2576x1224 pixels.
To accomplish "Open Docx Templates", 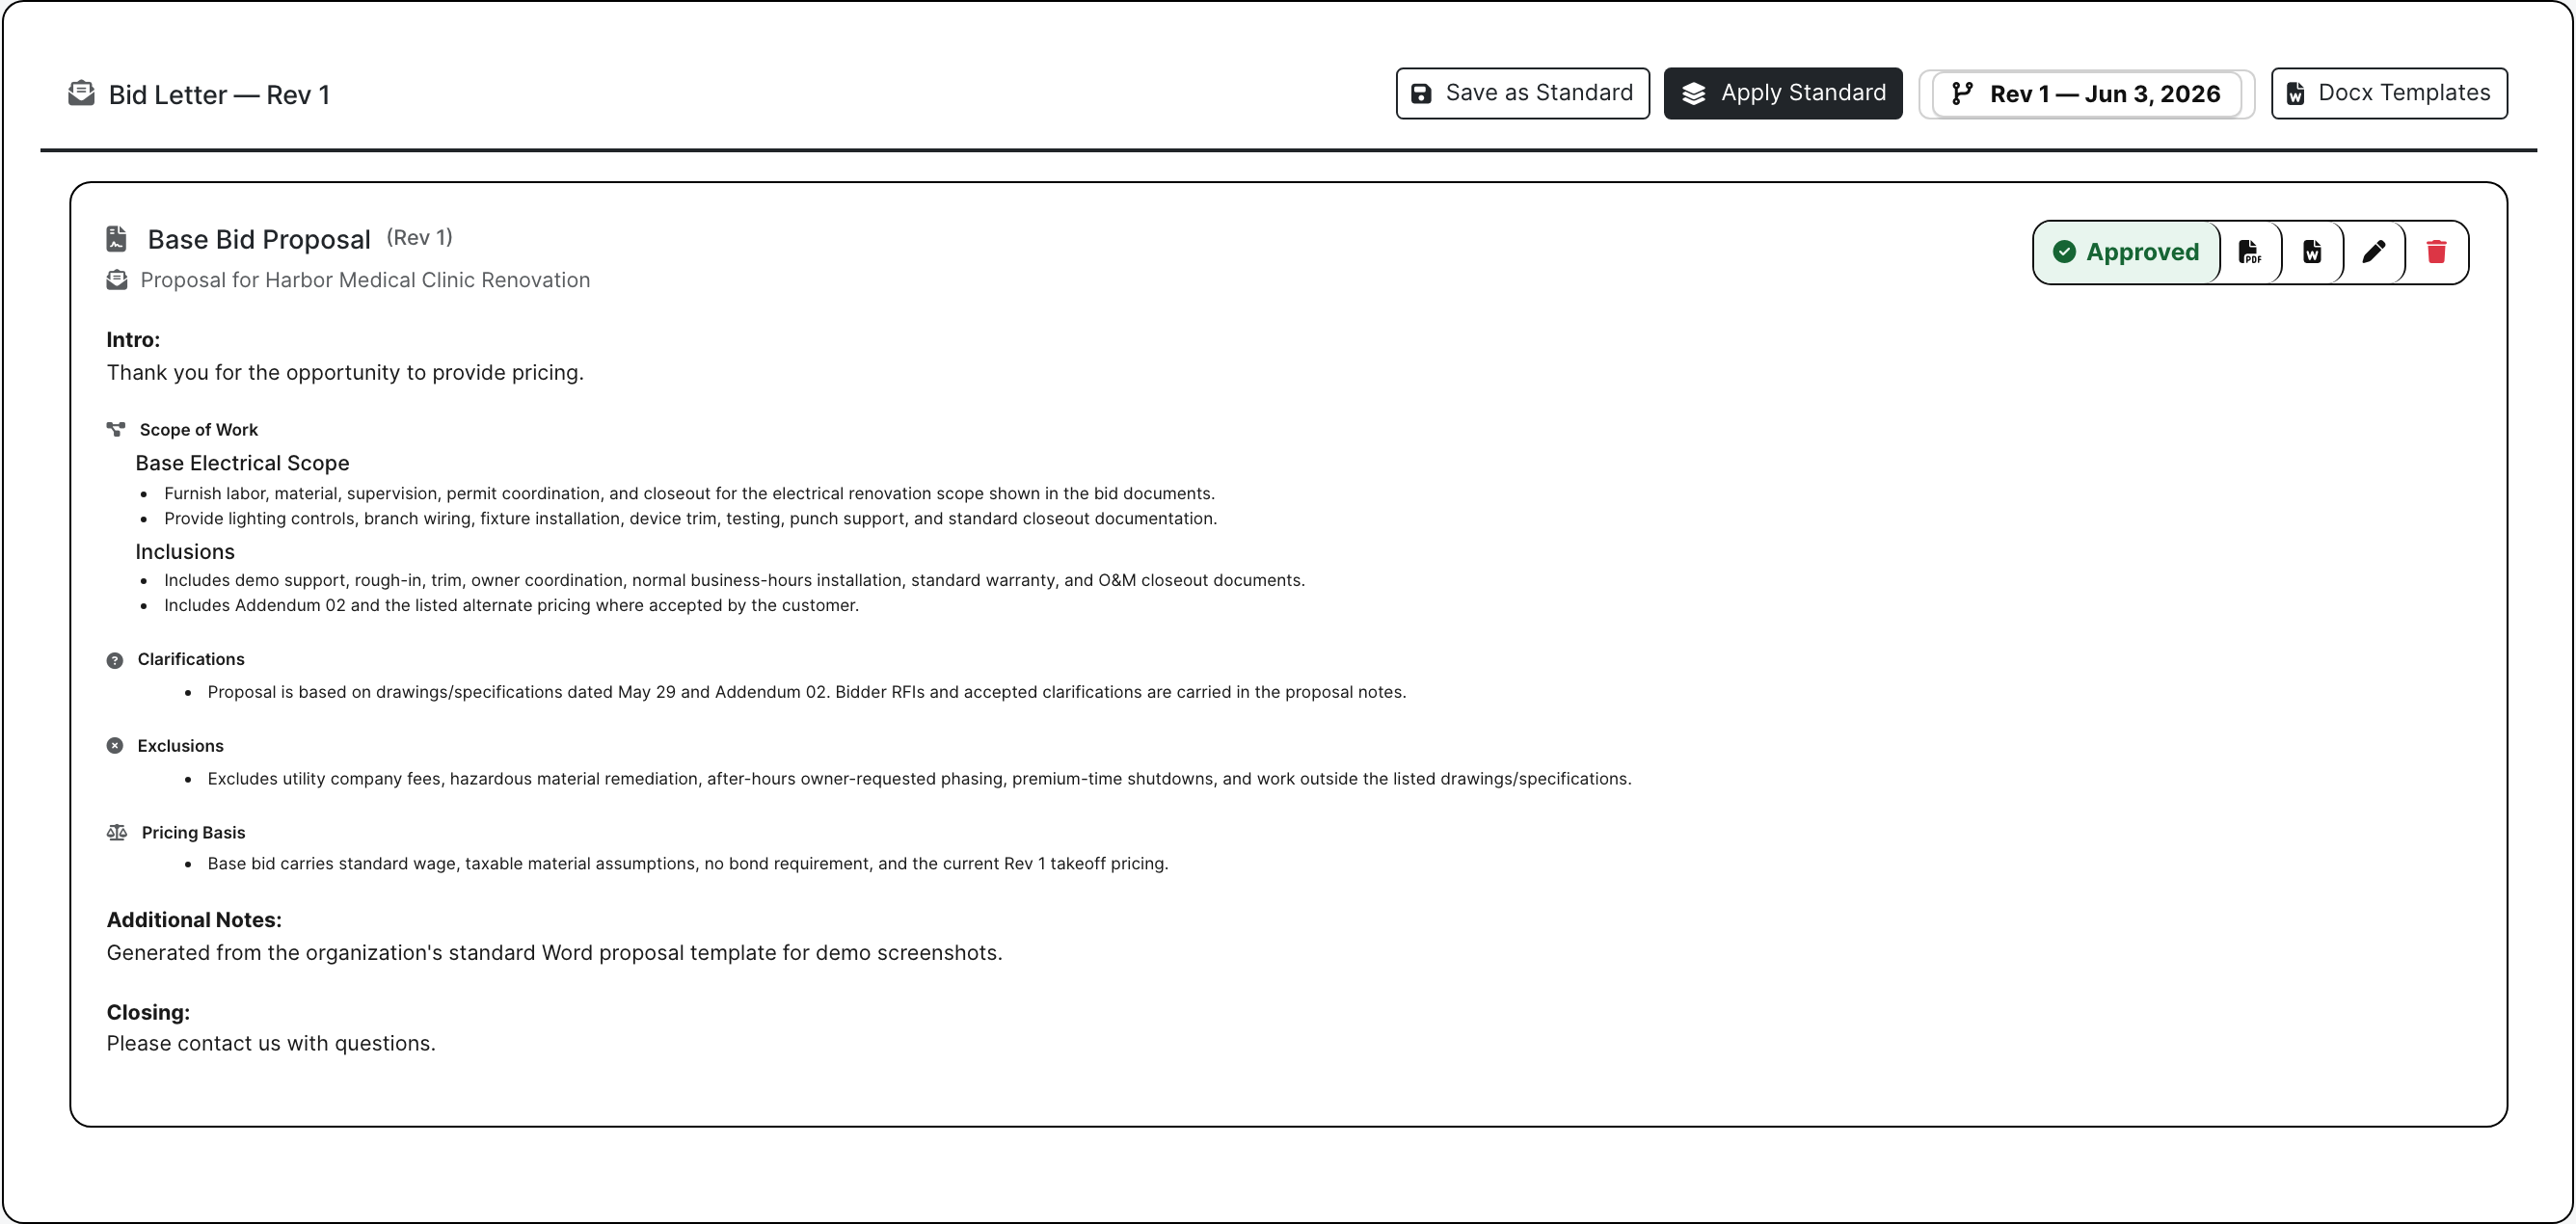I will tap(2389, 93).
